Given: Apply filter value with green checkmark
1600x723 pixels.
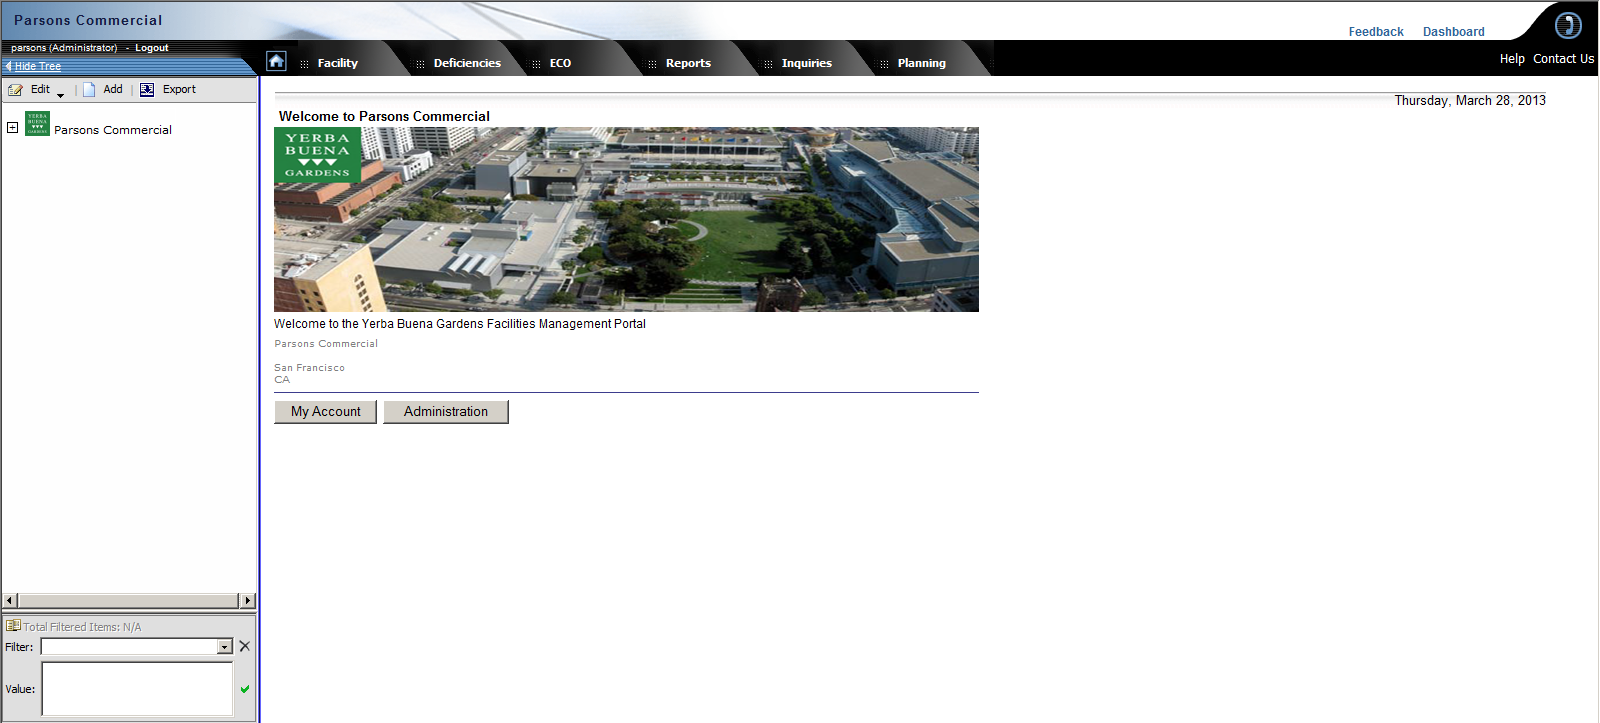Looking at the screenshot, I should coord(245,689).
